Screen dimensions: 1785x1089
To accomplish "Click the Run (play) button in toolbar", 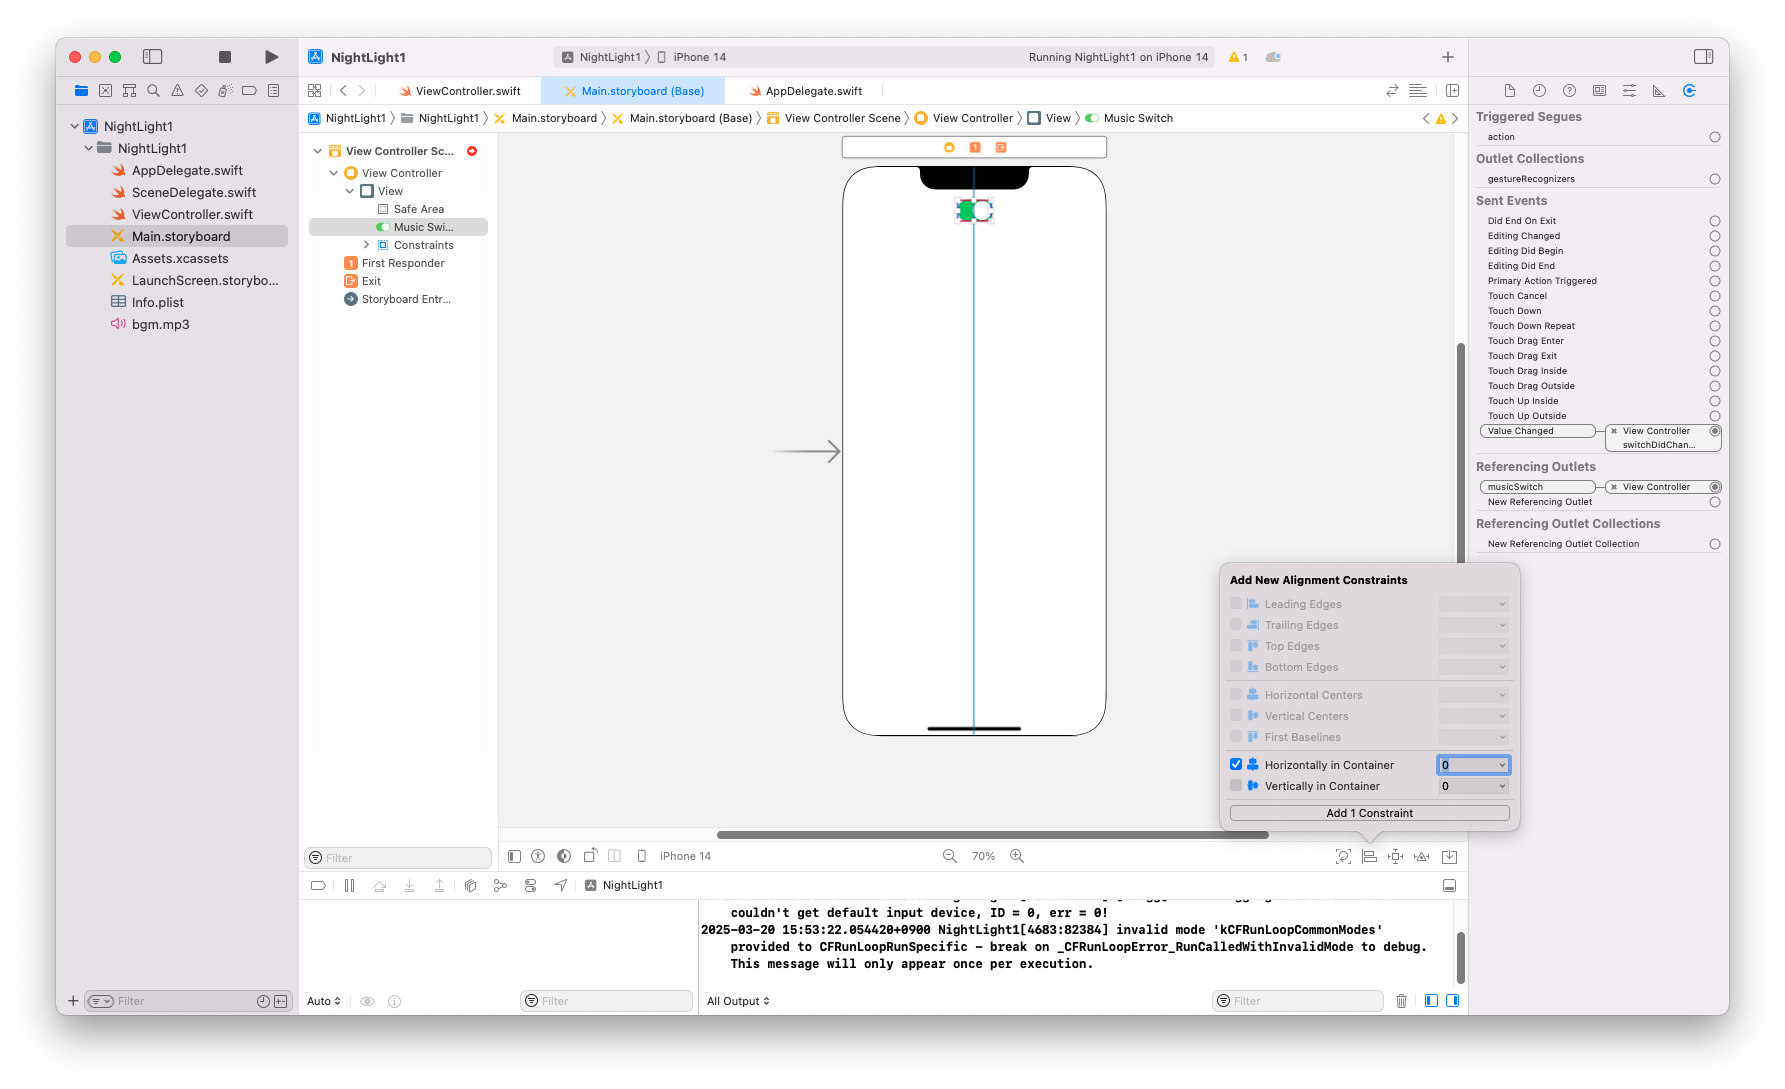I will point(271,57).
